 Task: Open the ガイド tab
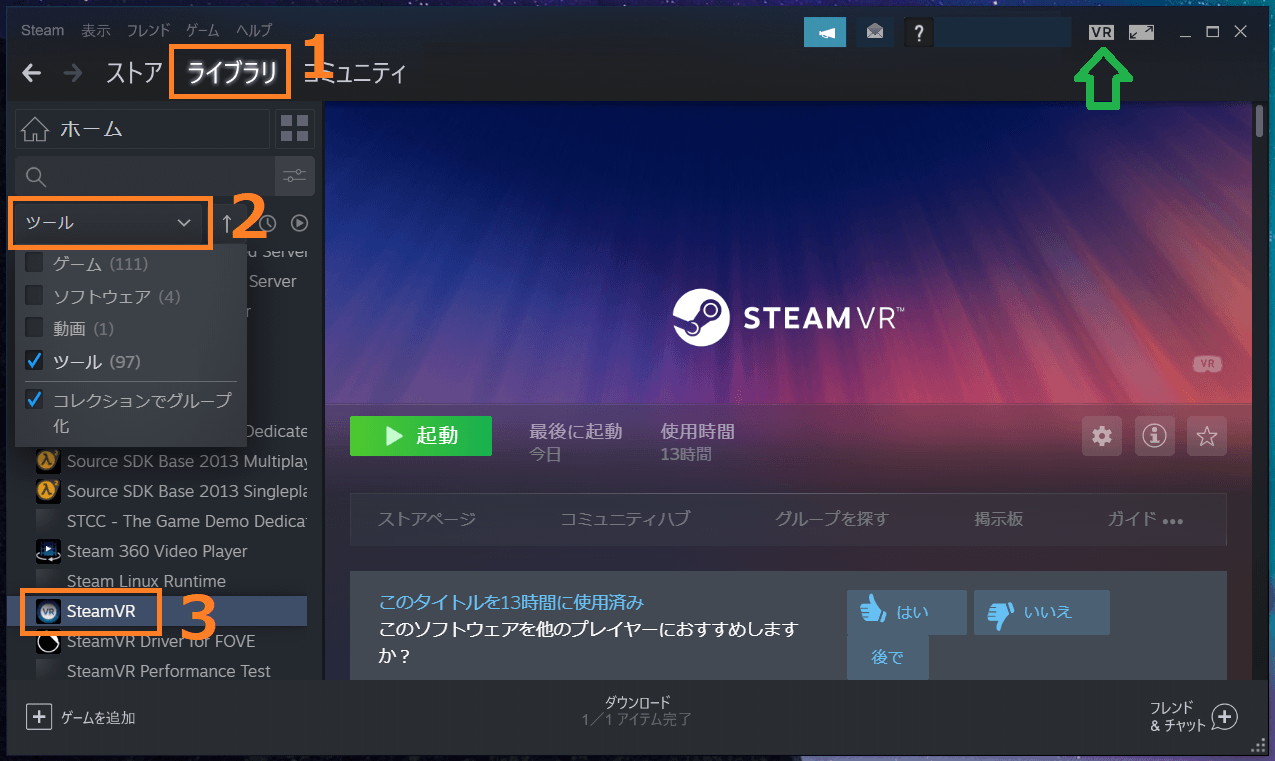point(1132,519)
